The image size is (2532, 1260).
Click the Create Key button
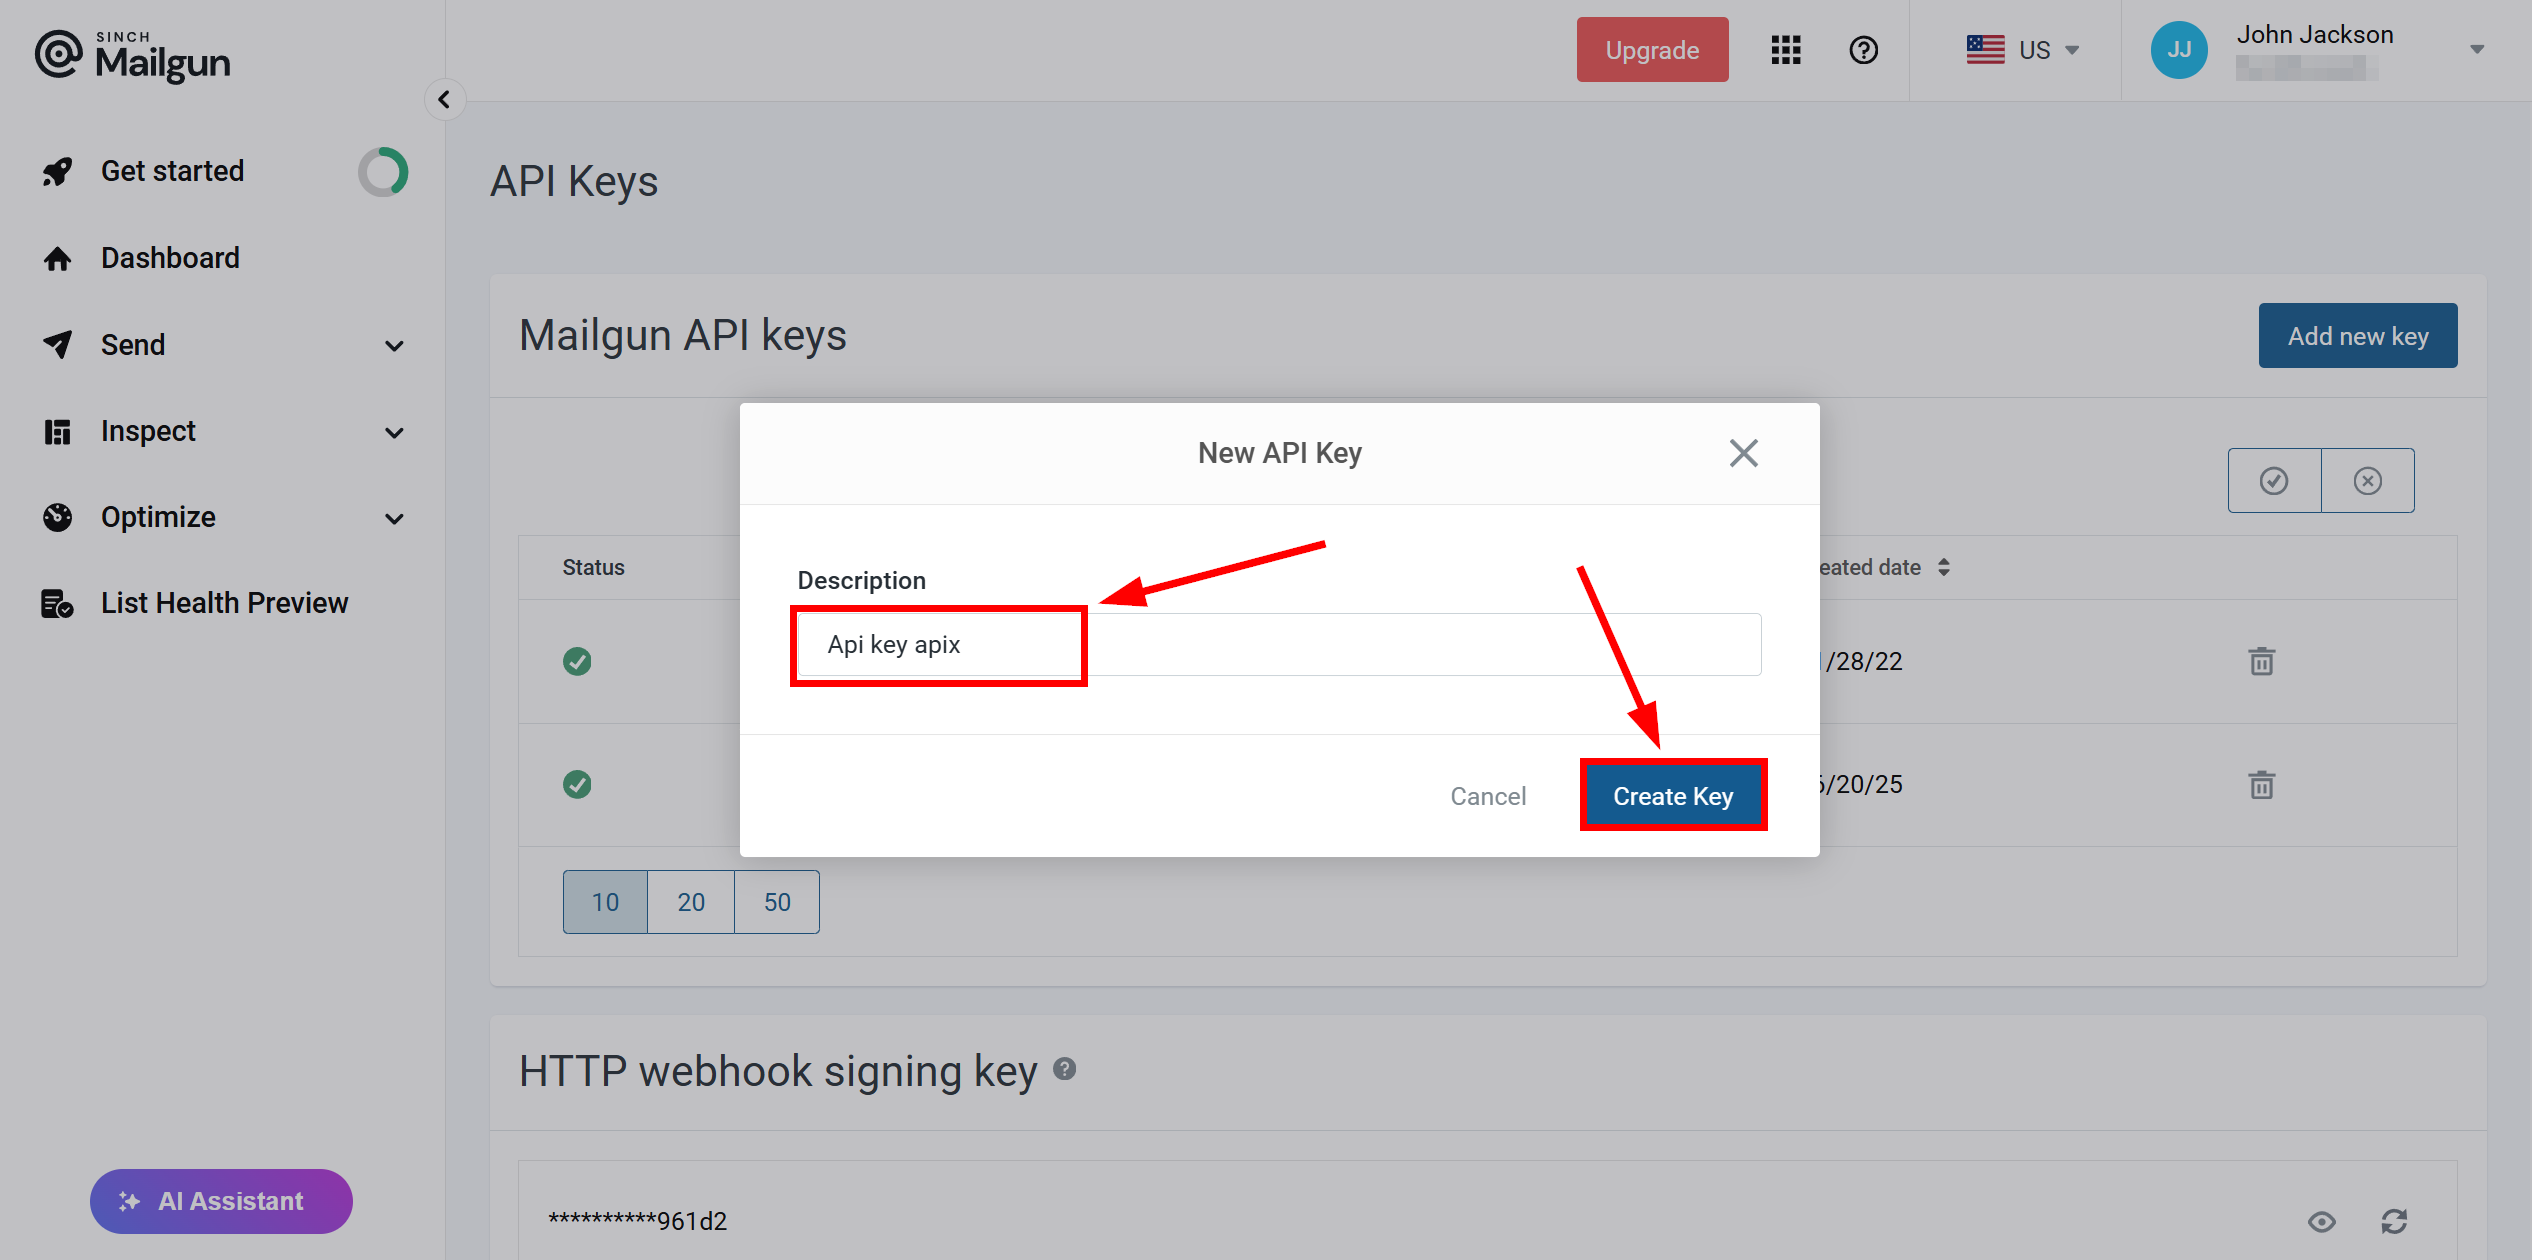click(1673, 796)
